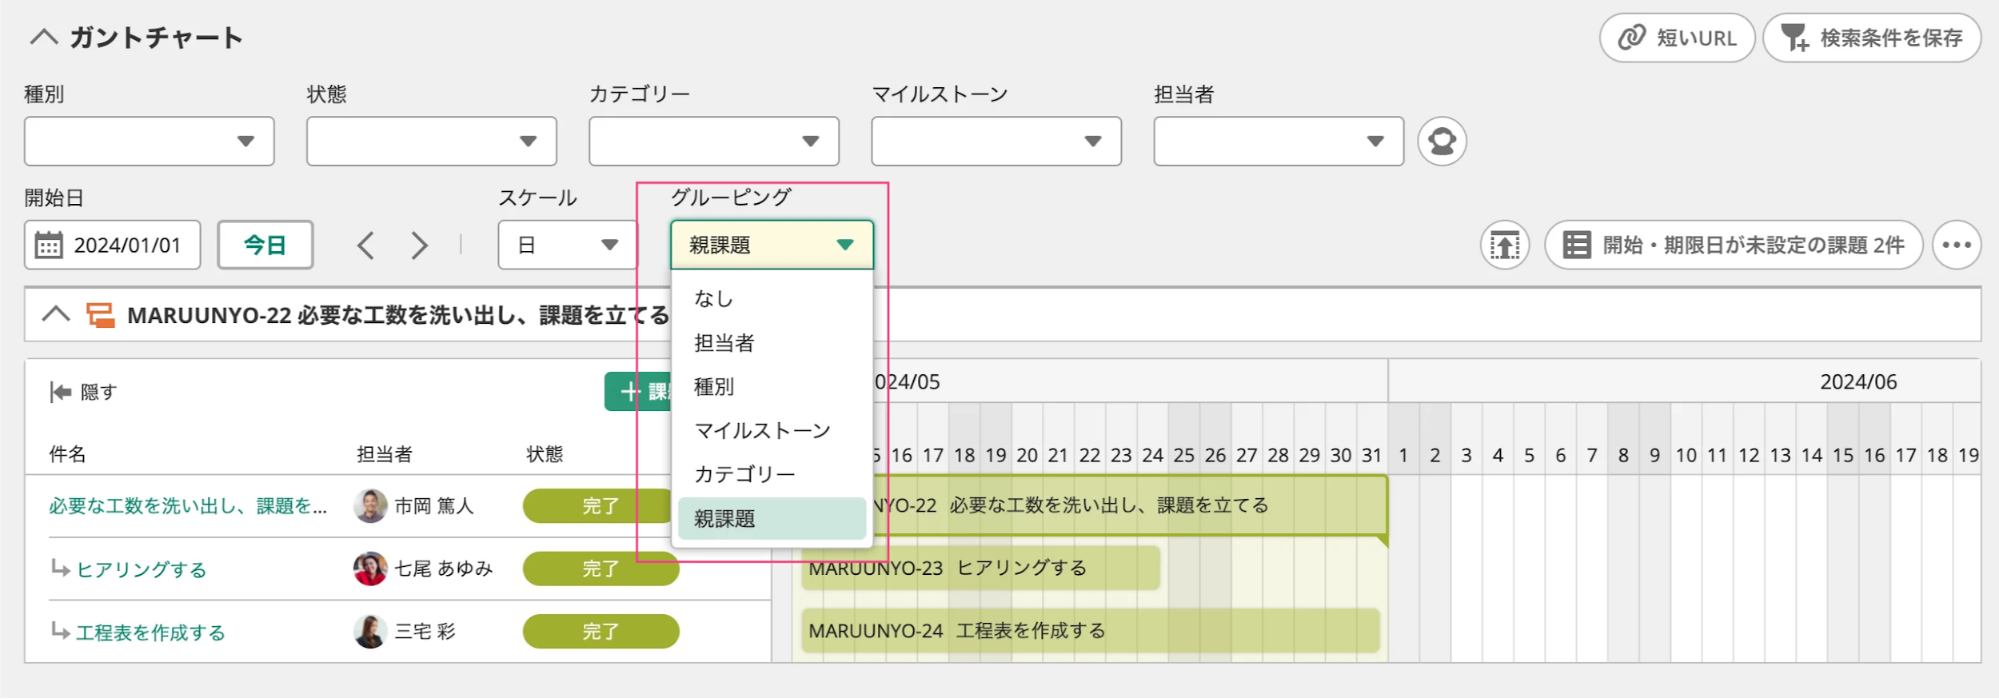Image resolution: width=1999 pixels, height=699 pixels.
Task: Open the マイルストーン filter dropdown
Action: click(996, 141)
